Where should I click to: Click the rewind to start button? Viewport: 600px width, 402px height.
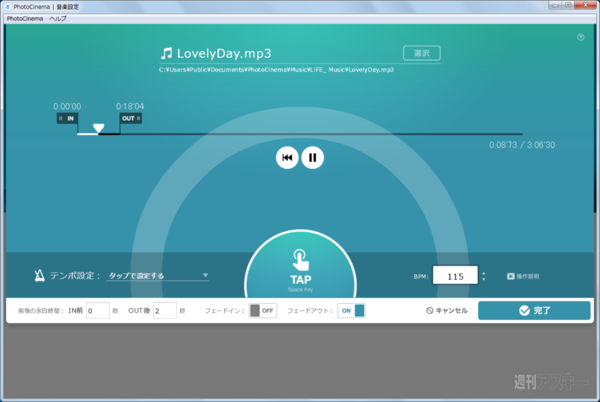(x=287, y=158)
